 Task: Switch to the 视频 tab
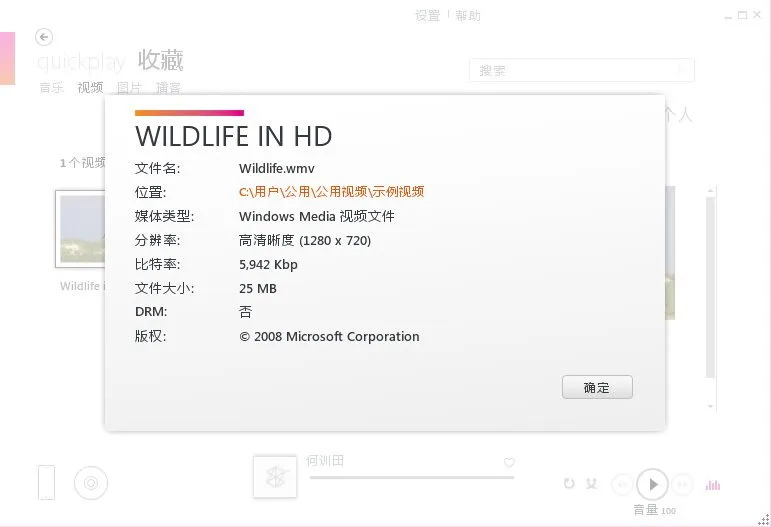pyautogui.click(x=90, y=88)
